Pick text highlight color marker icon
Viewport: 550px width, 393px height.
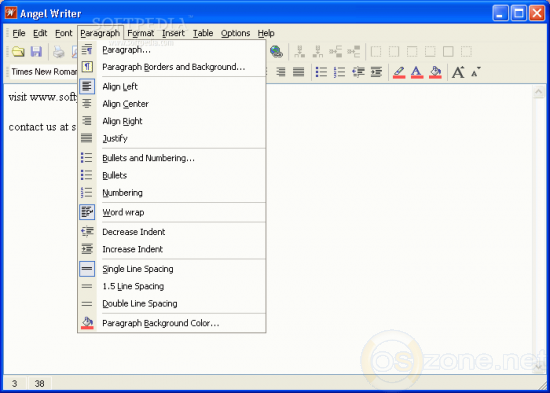399,72
